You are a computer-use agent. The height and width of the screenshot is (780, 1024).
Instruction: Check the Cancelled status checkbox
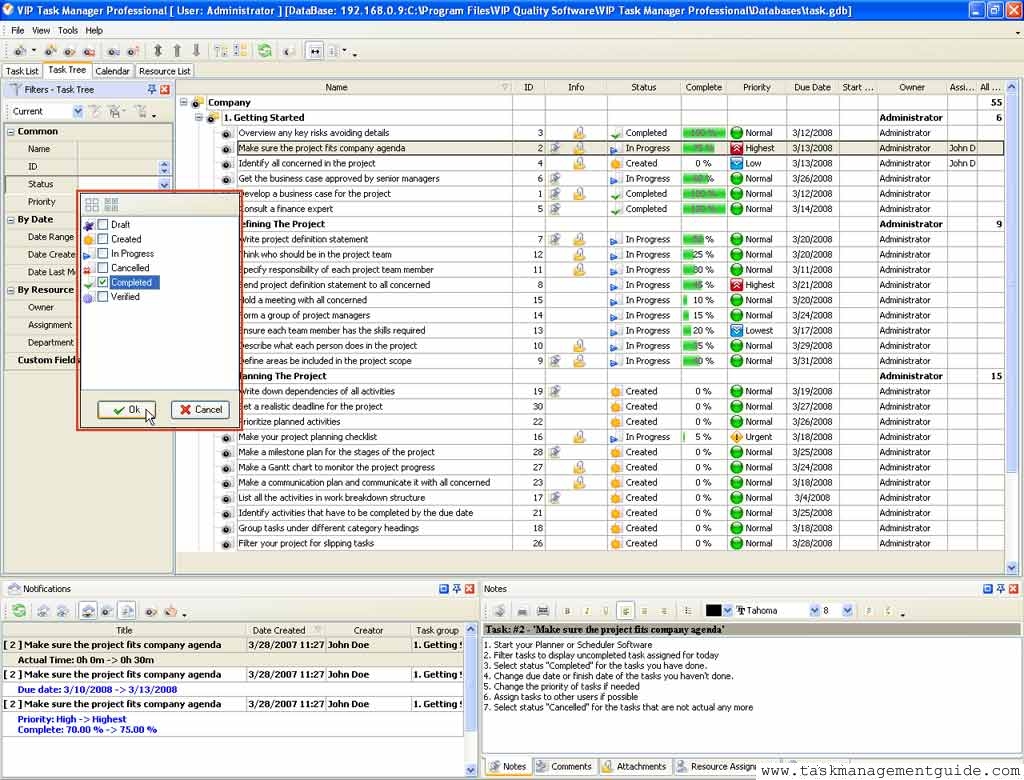[x=103, y=268]
